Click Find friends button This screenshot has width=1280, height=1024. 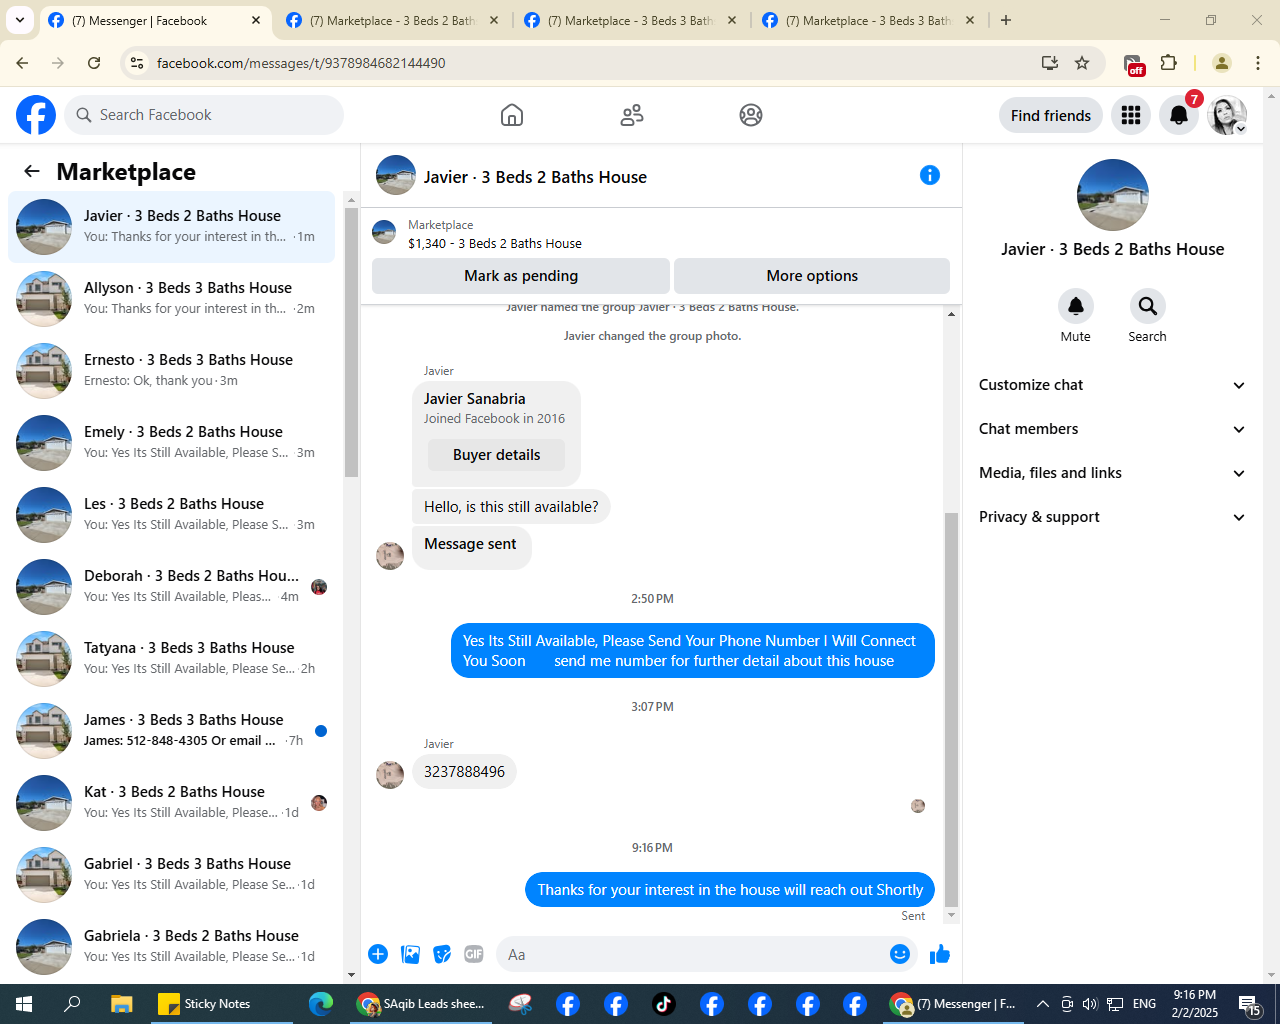[x=1051, y=115]
